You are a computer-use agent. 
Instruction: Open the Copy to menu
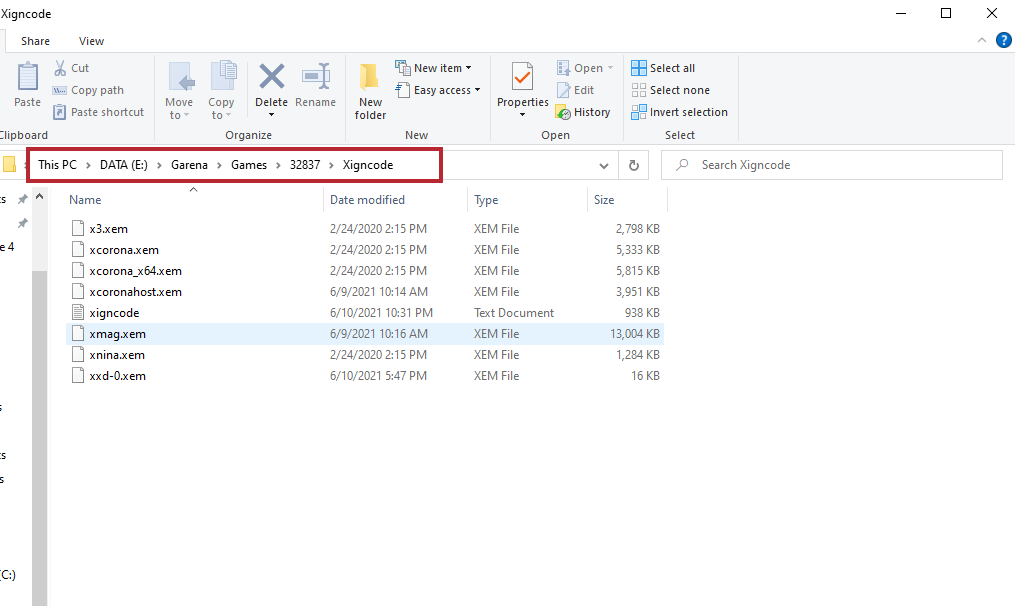[221, 92]
